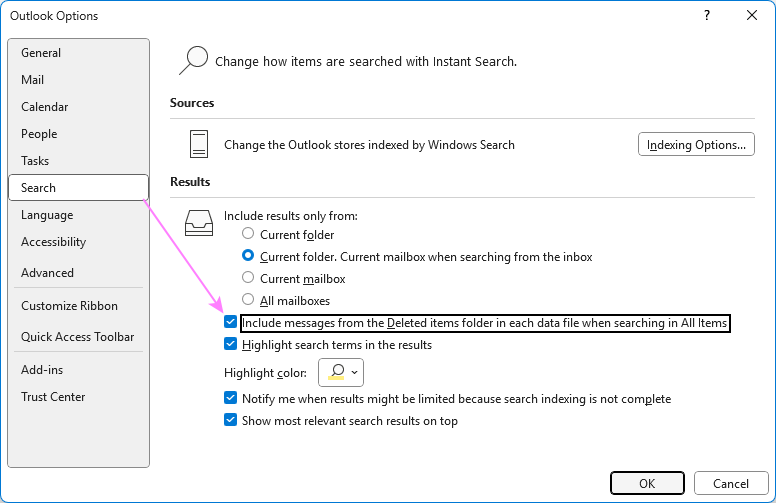Select the Tasks category

click(x=78, y=161)
